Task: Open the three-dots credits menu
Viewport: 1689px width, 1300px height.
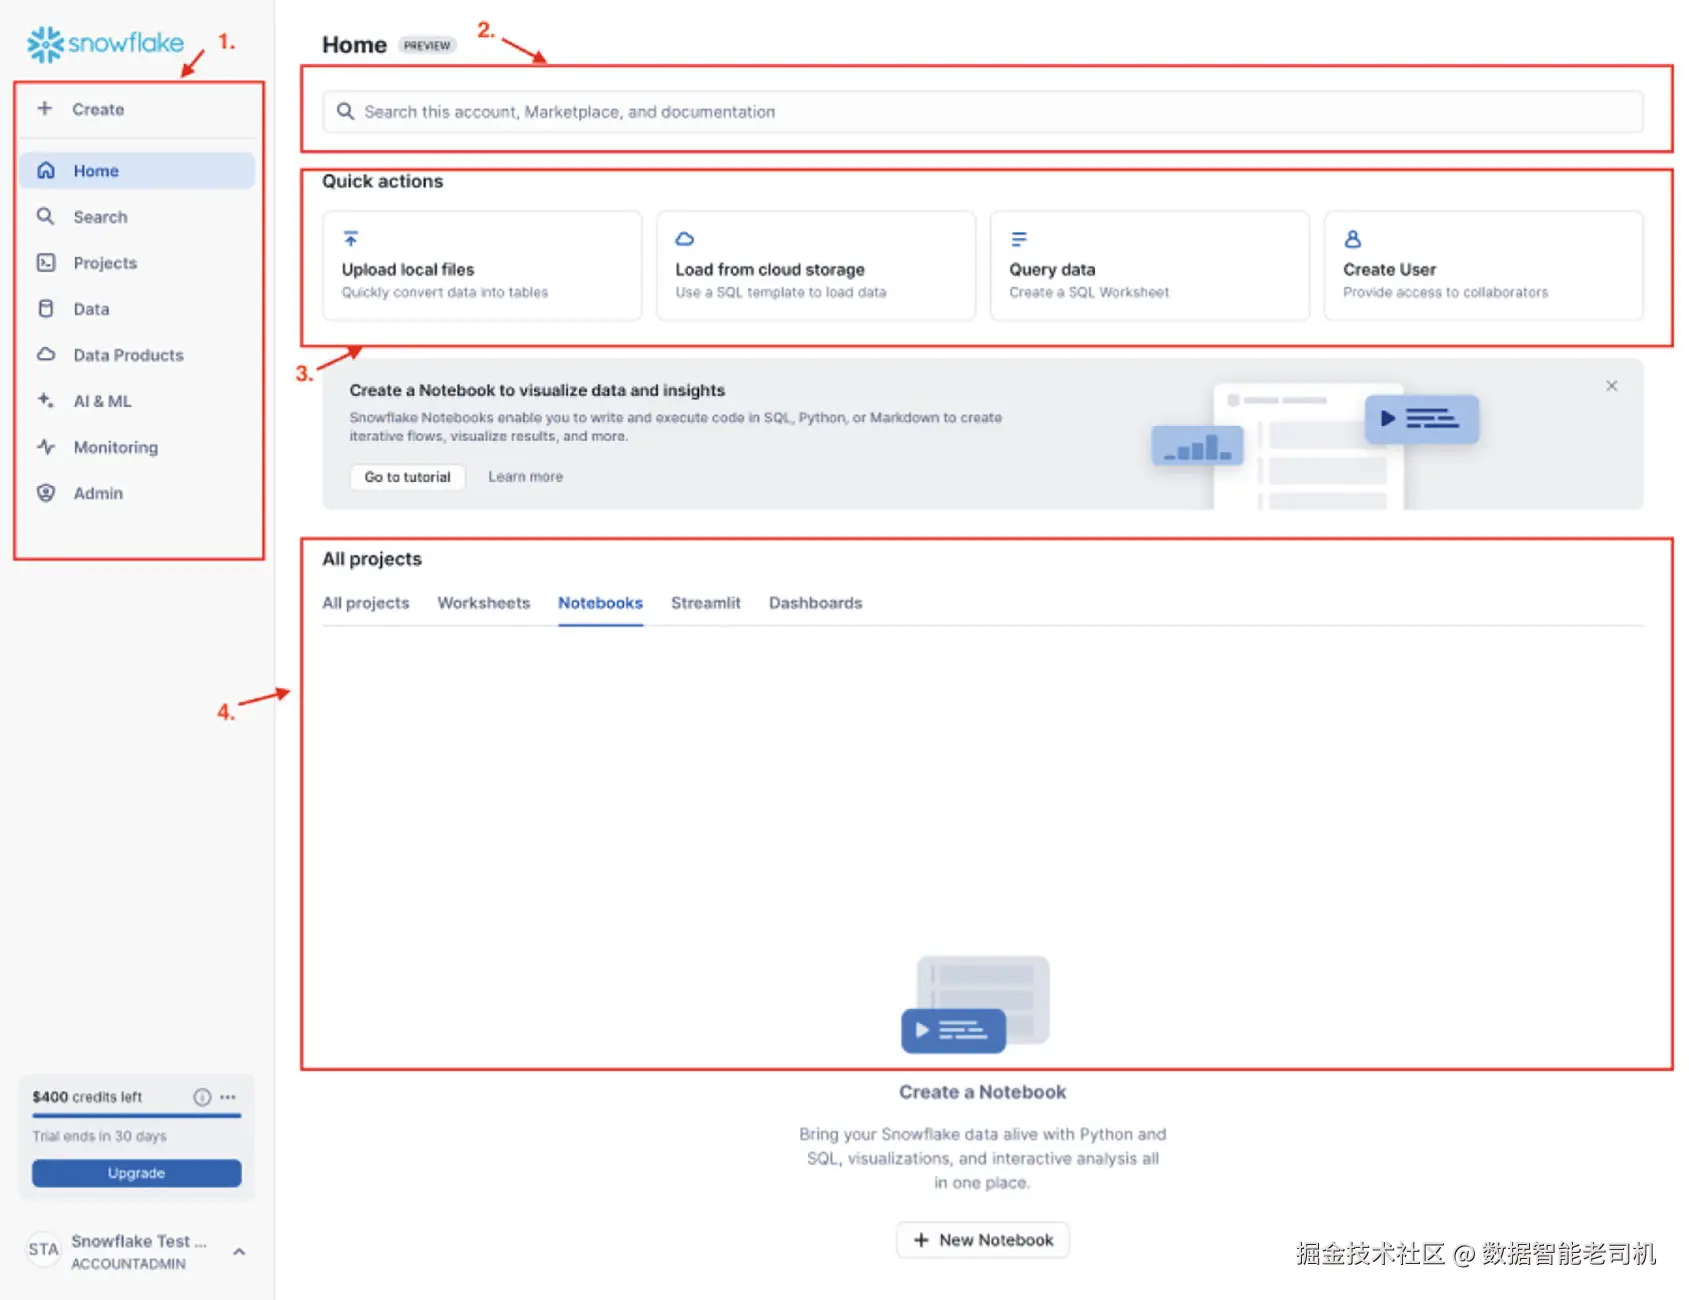Action: [228, 1097]
